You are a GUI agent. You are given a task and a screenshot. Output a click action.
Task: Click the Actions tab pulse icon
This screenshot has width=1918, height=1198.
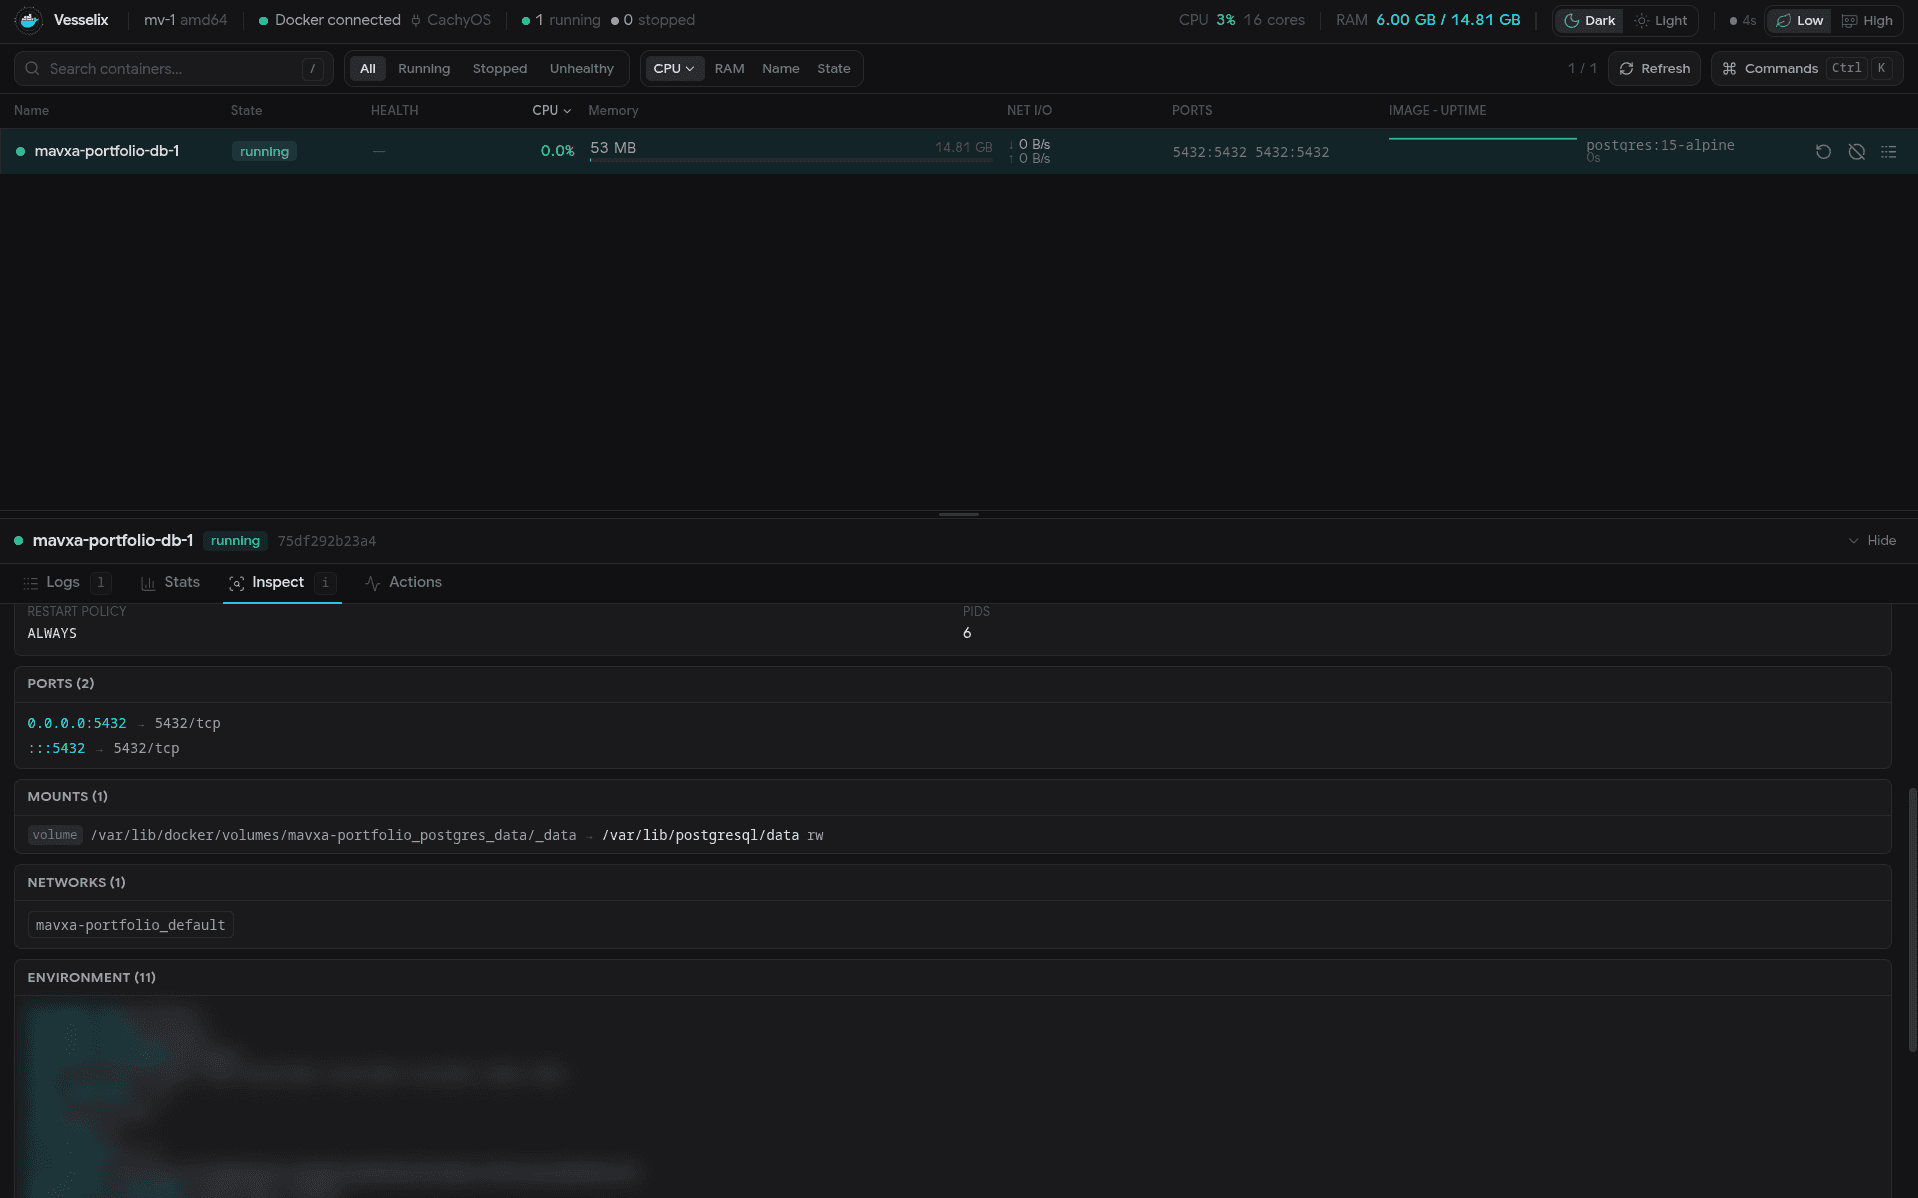[372, 583]
